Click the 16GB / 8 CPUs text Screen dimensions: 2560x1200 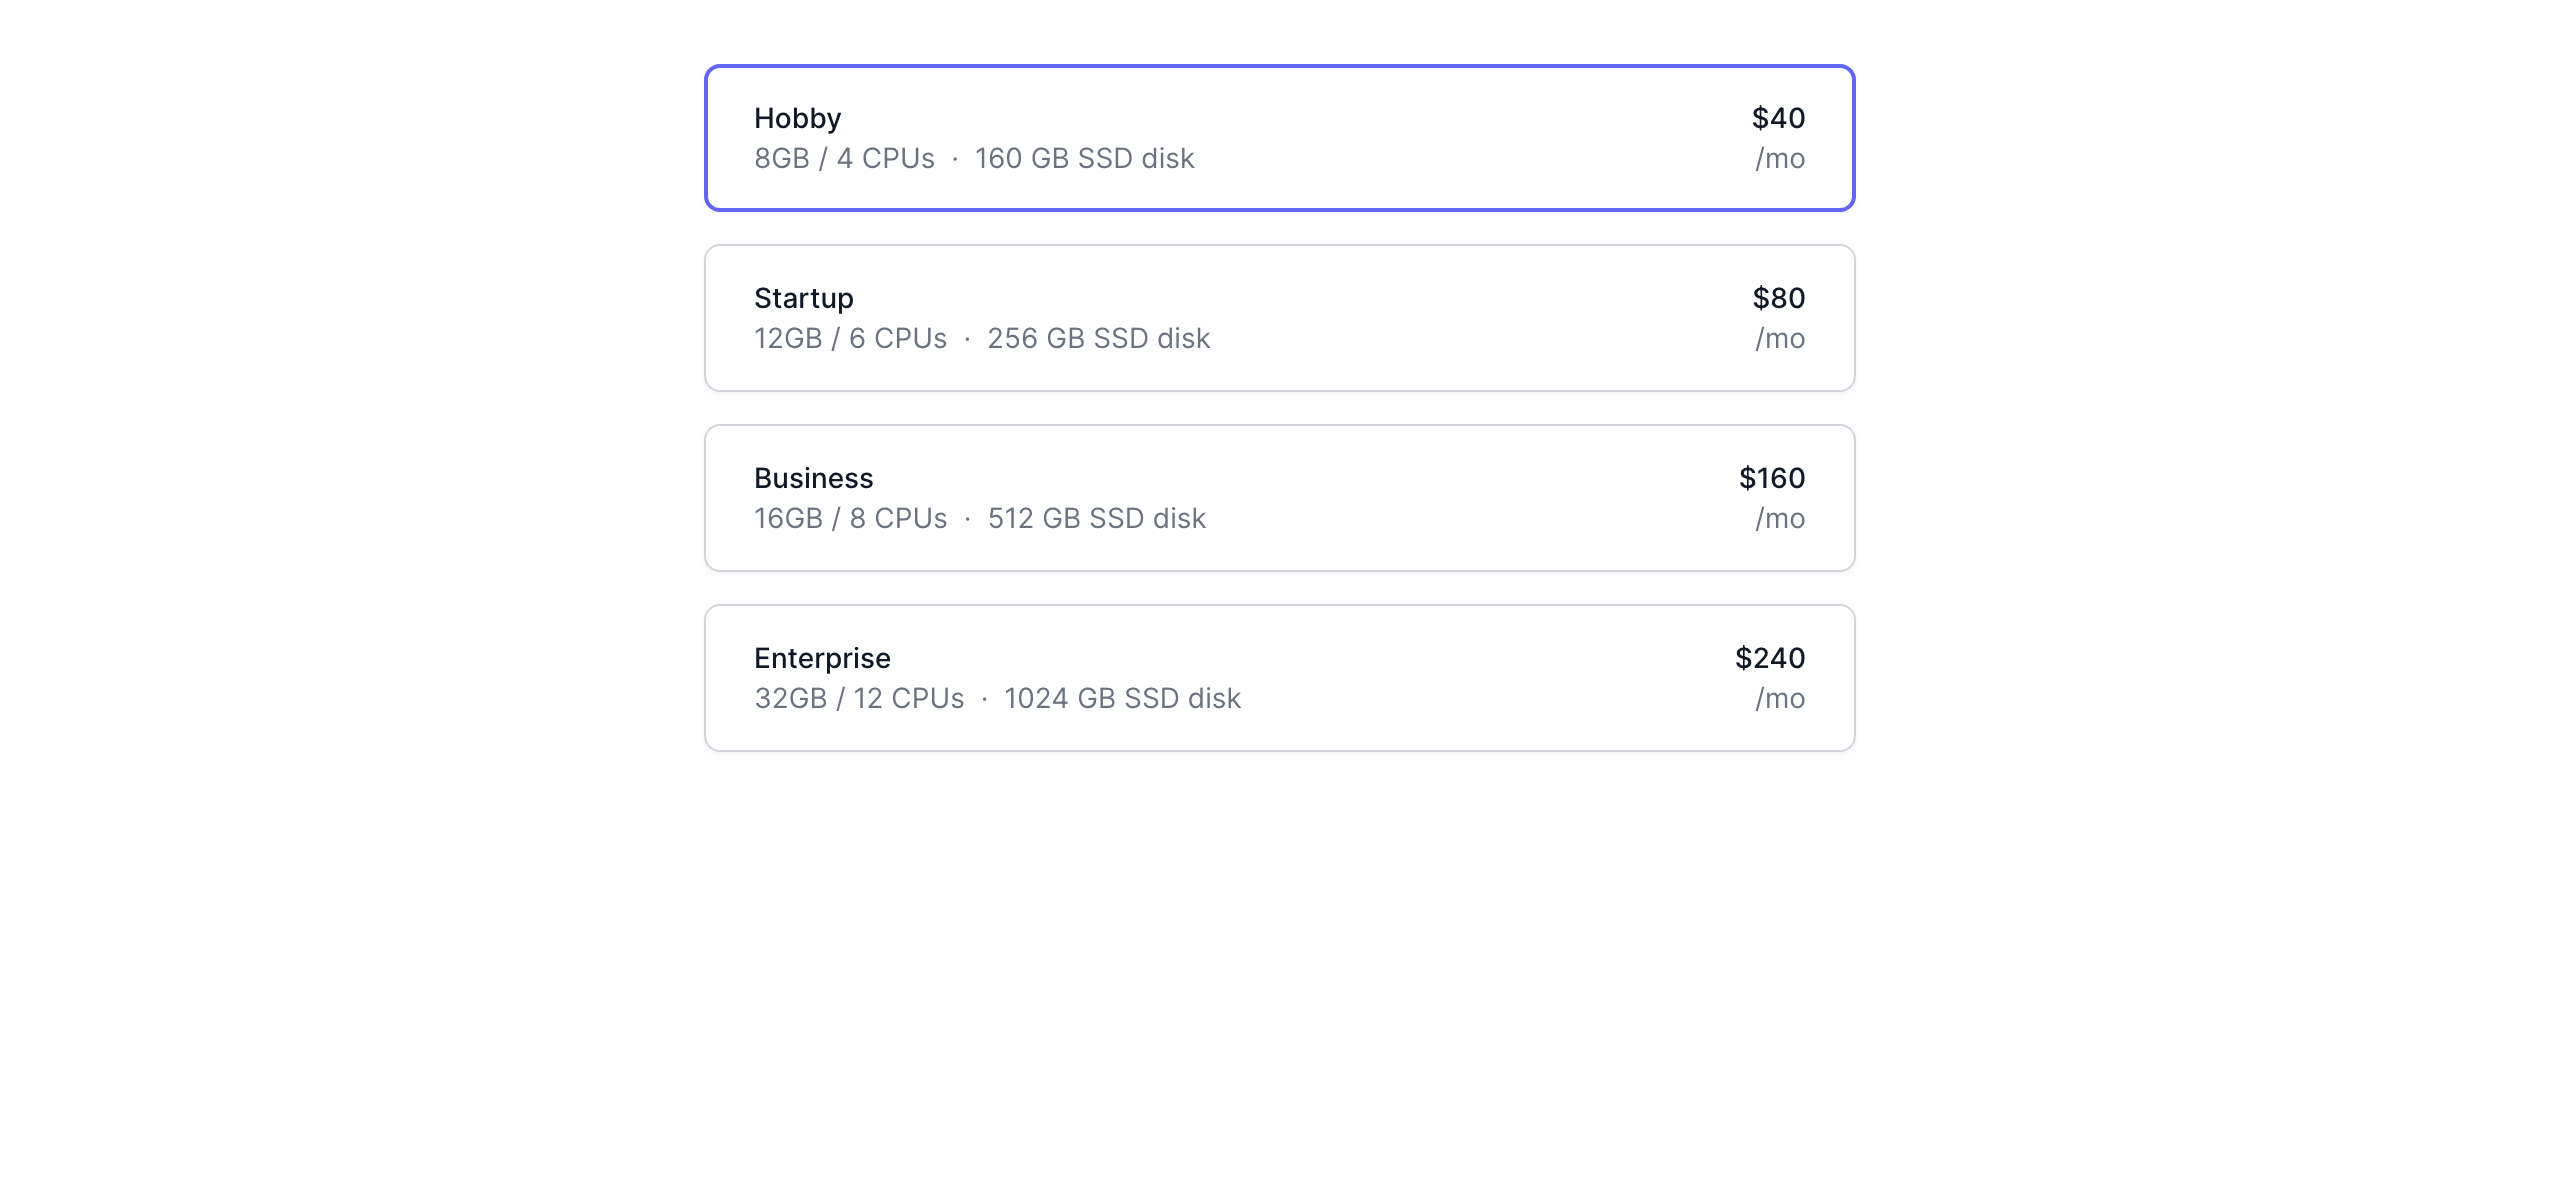[x=850, y=518]
